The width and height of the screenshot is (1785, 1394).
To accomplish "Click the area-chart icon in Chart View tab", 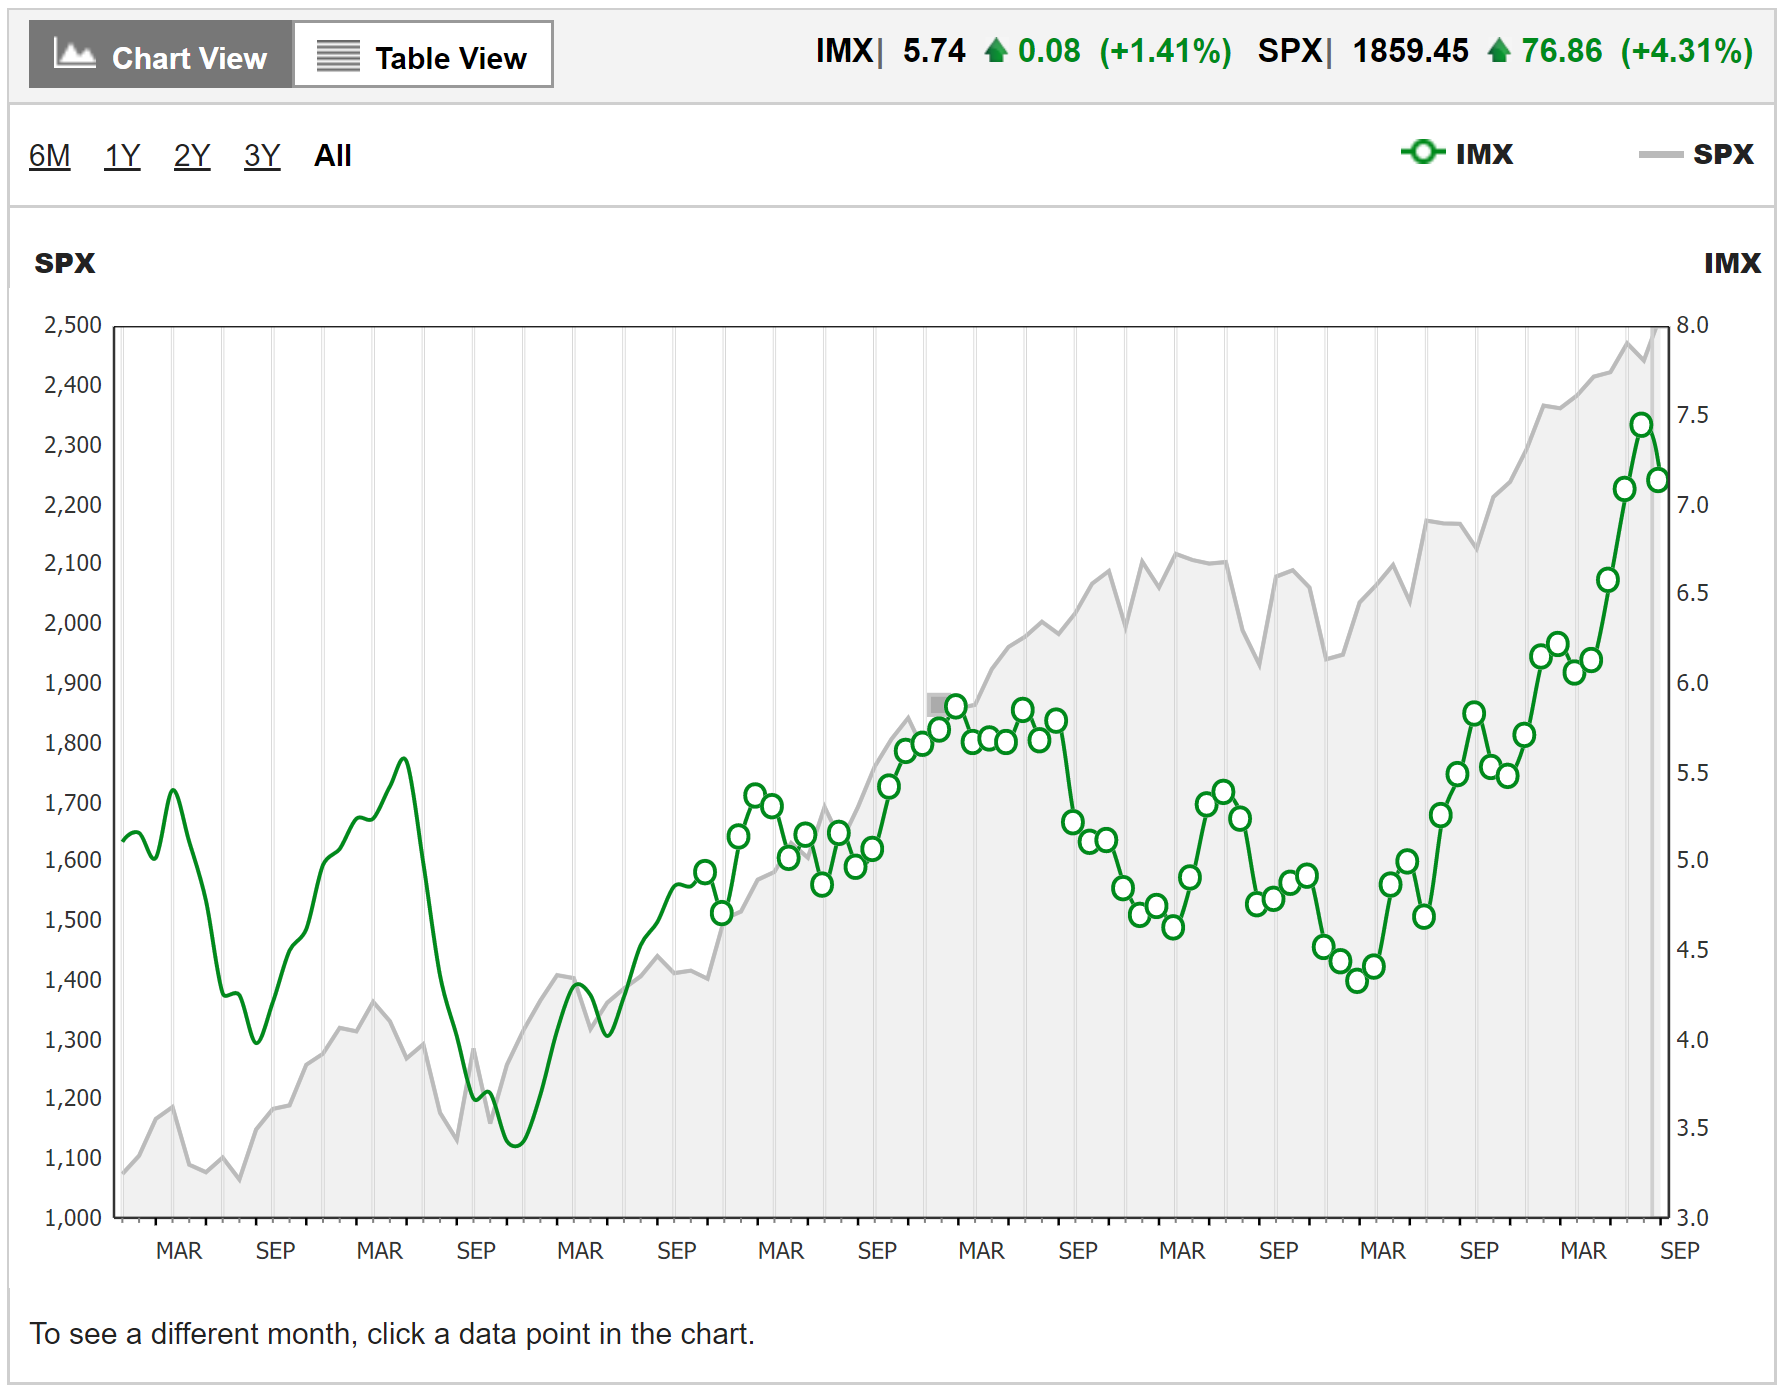I will pos(75,54).
